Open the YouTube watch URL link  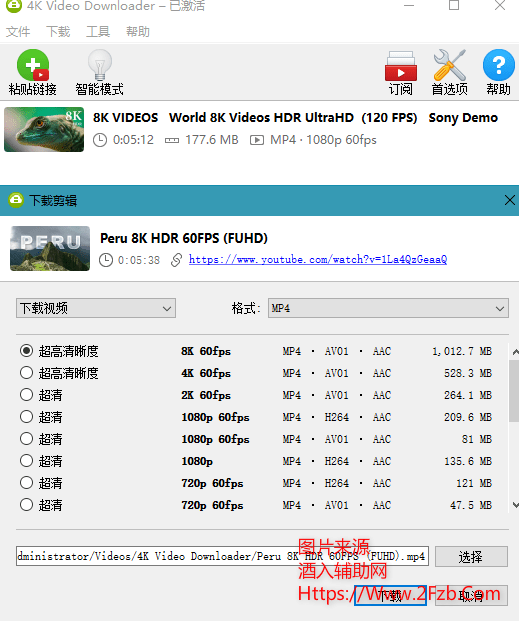click(318, 260)
